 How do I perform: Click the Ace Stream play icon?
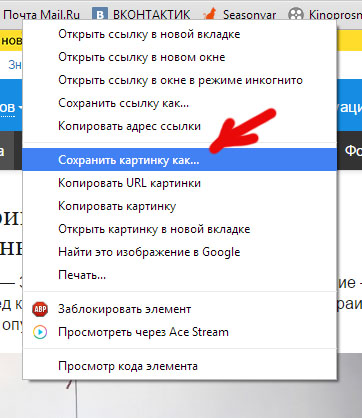pos(40,332)
